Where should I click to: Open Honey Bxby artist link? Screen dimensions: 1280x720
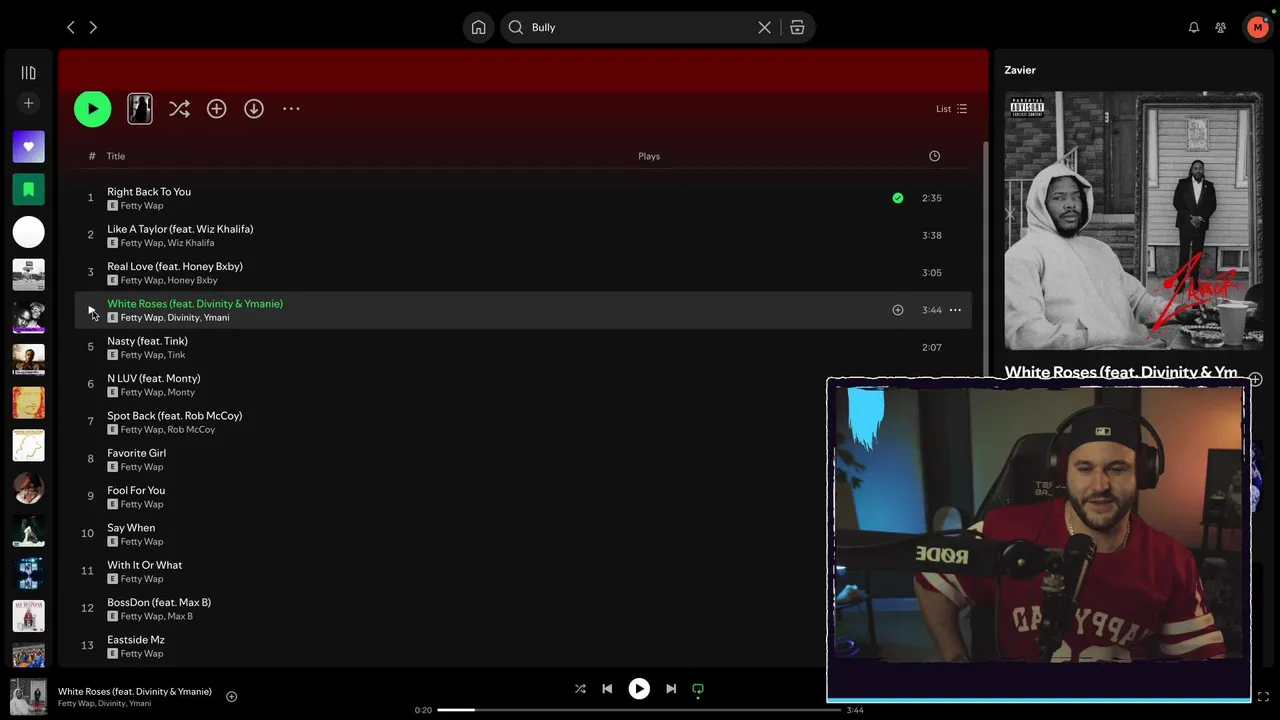tap(192, 280)
